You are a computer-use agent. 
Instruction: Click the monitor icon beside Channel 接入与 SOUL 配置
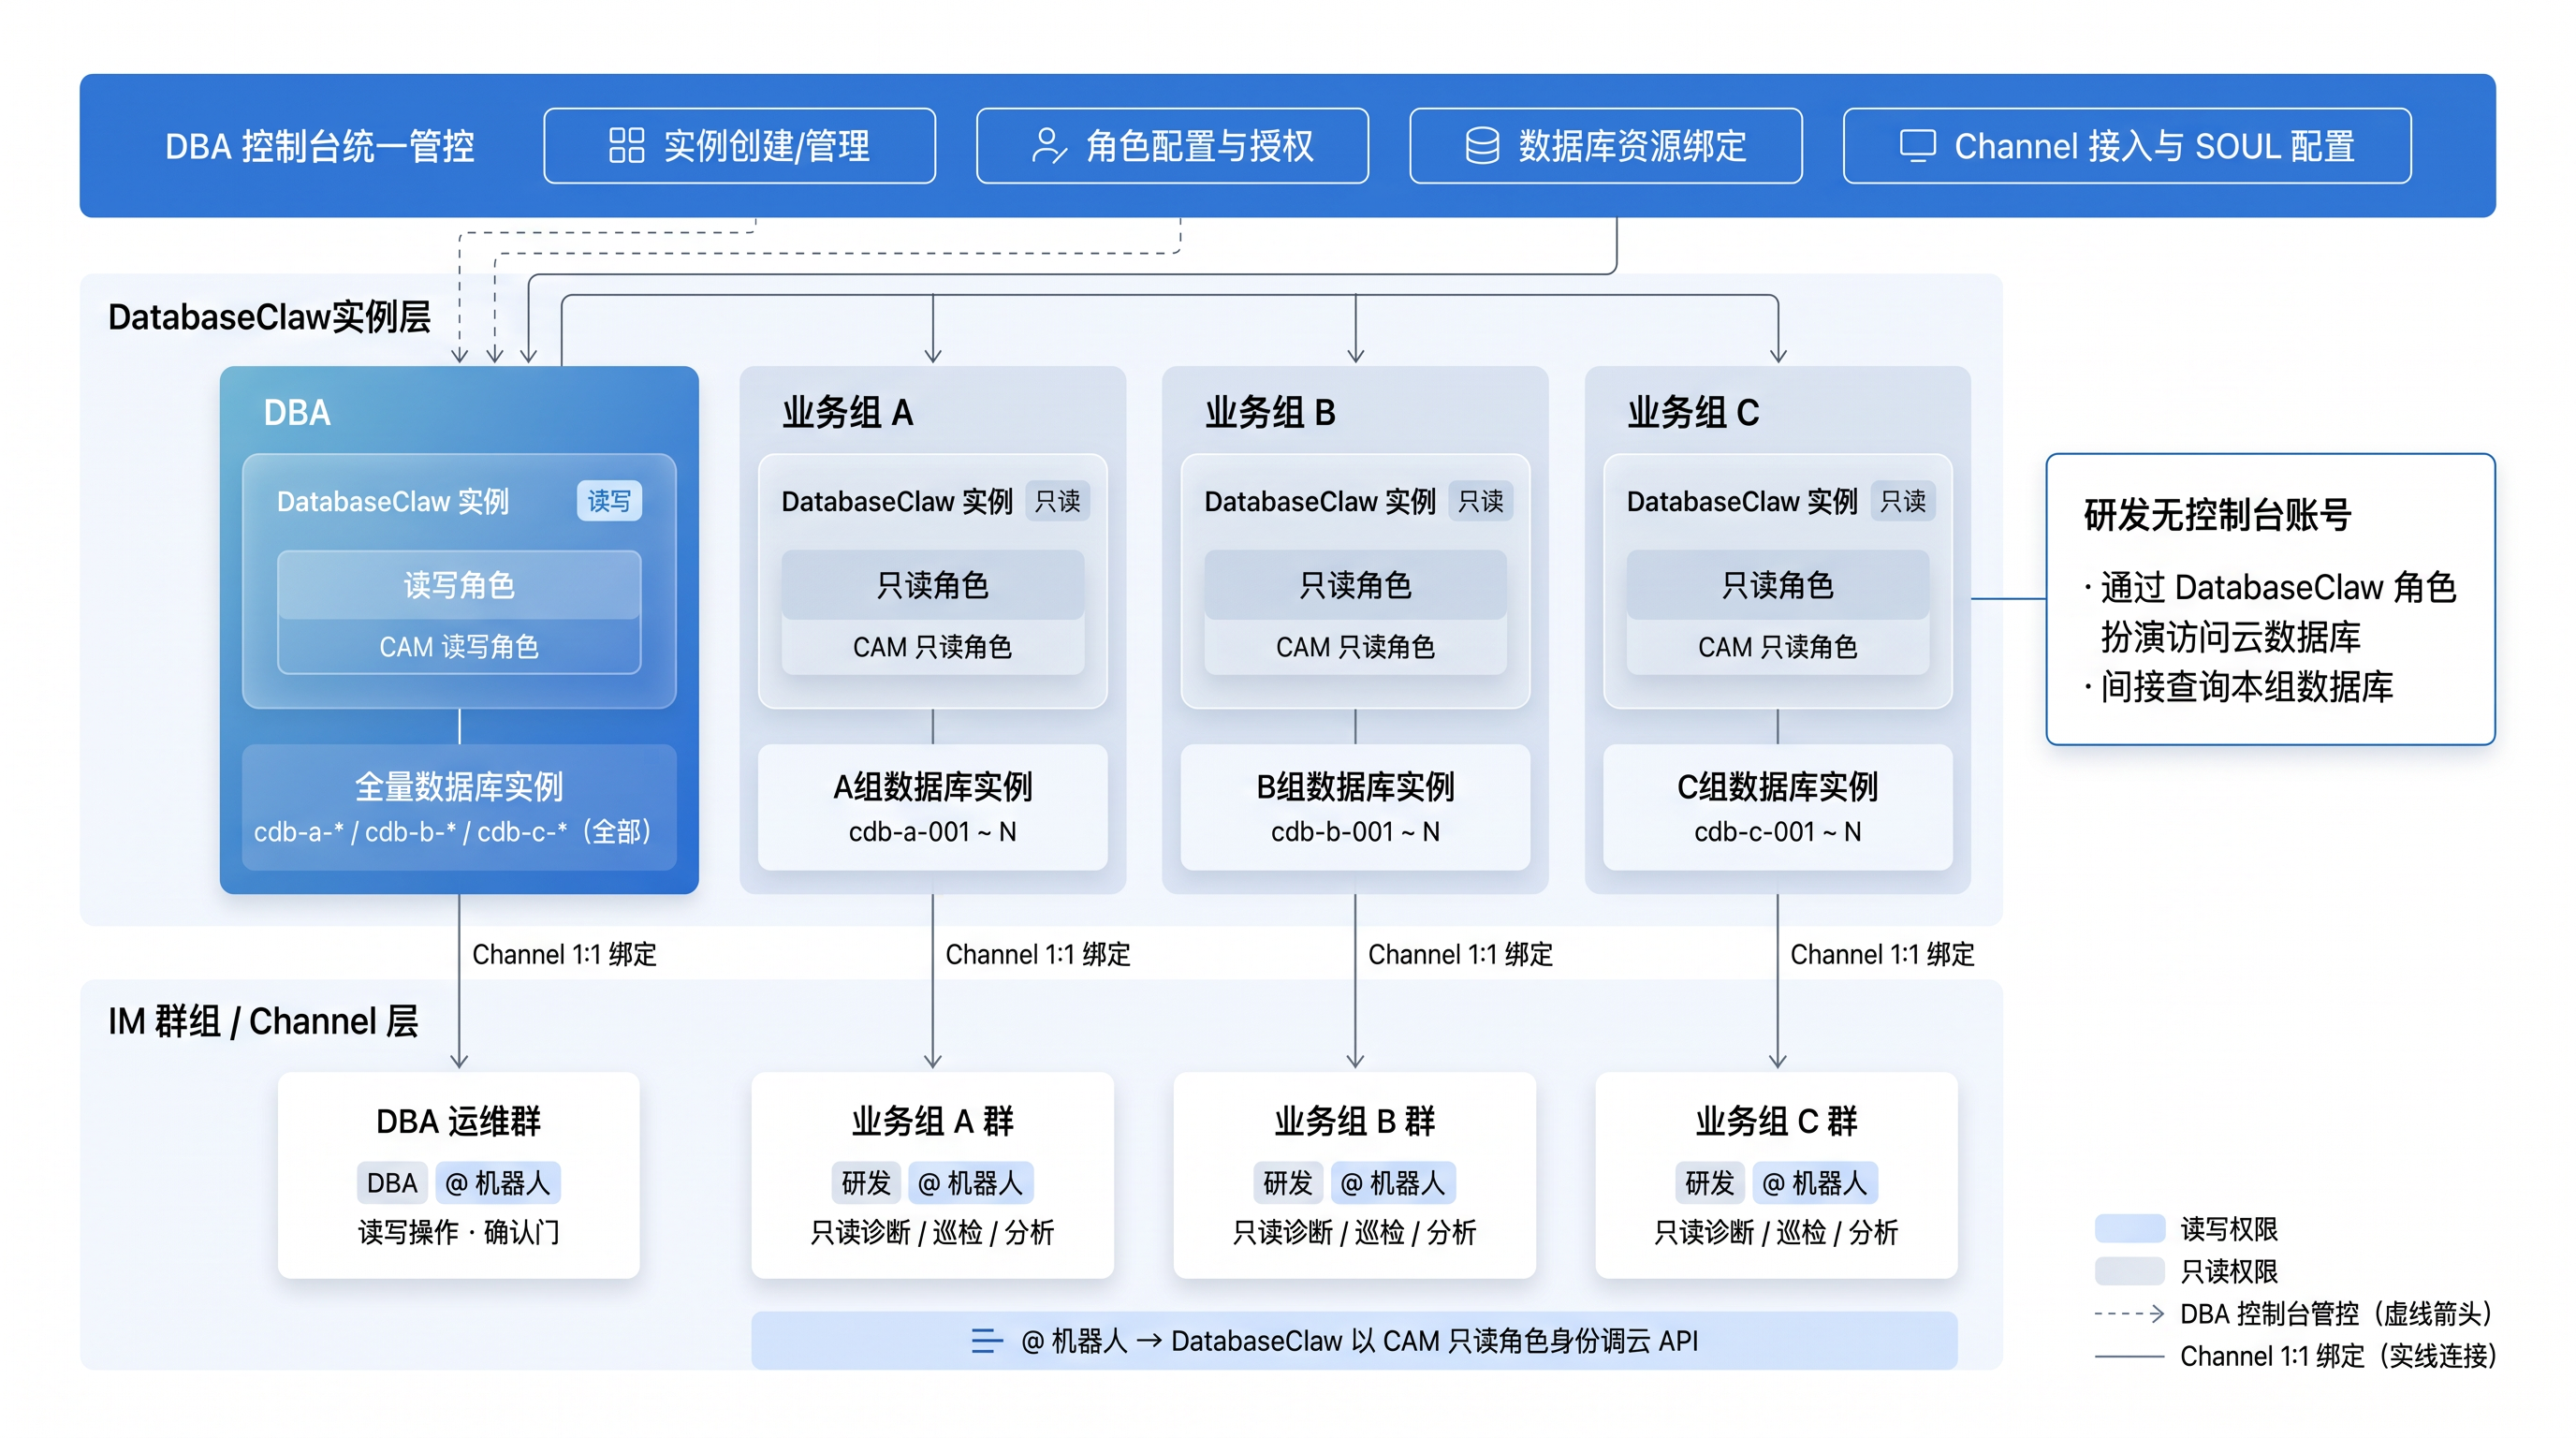point(1917,146)
